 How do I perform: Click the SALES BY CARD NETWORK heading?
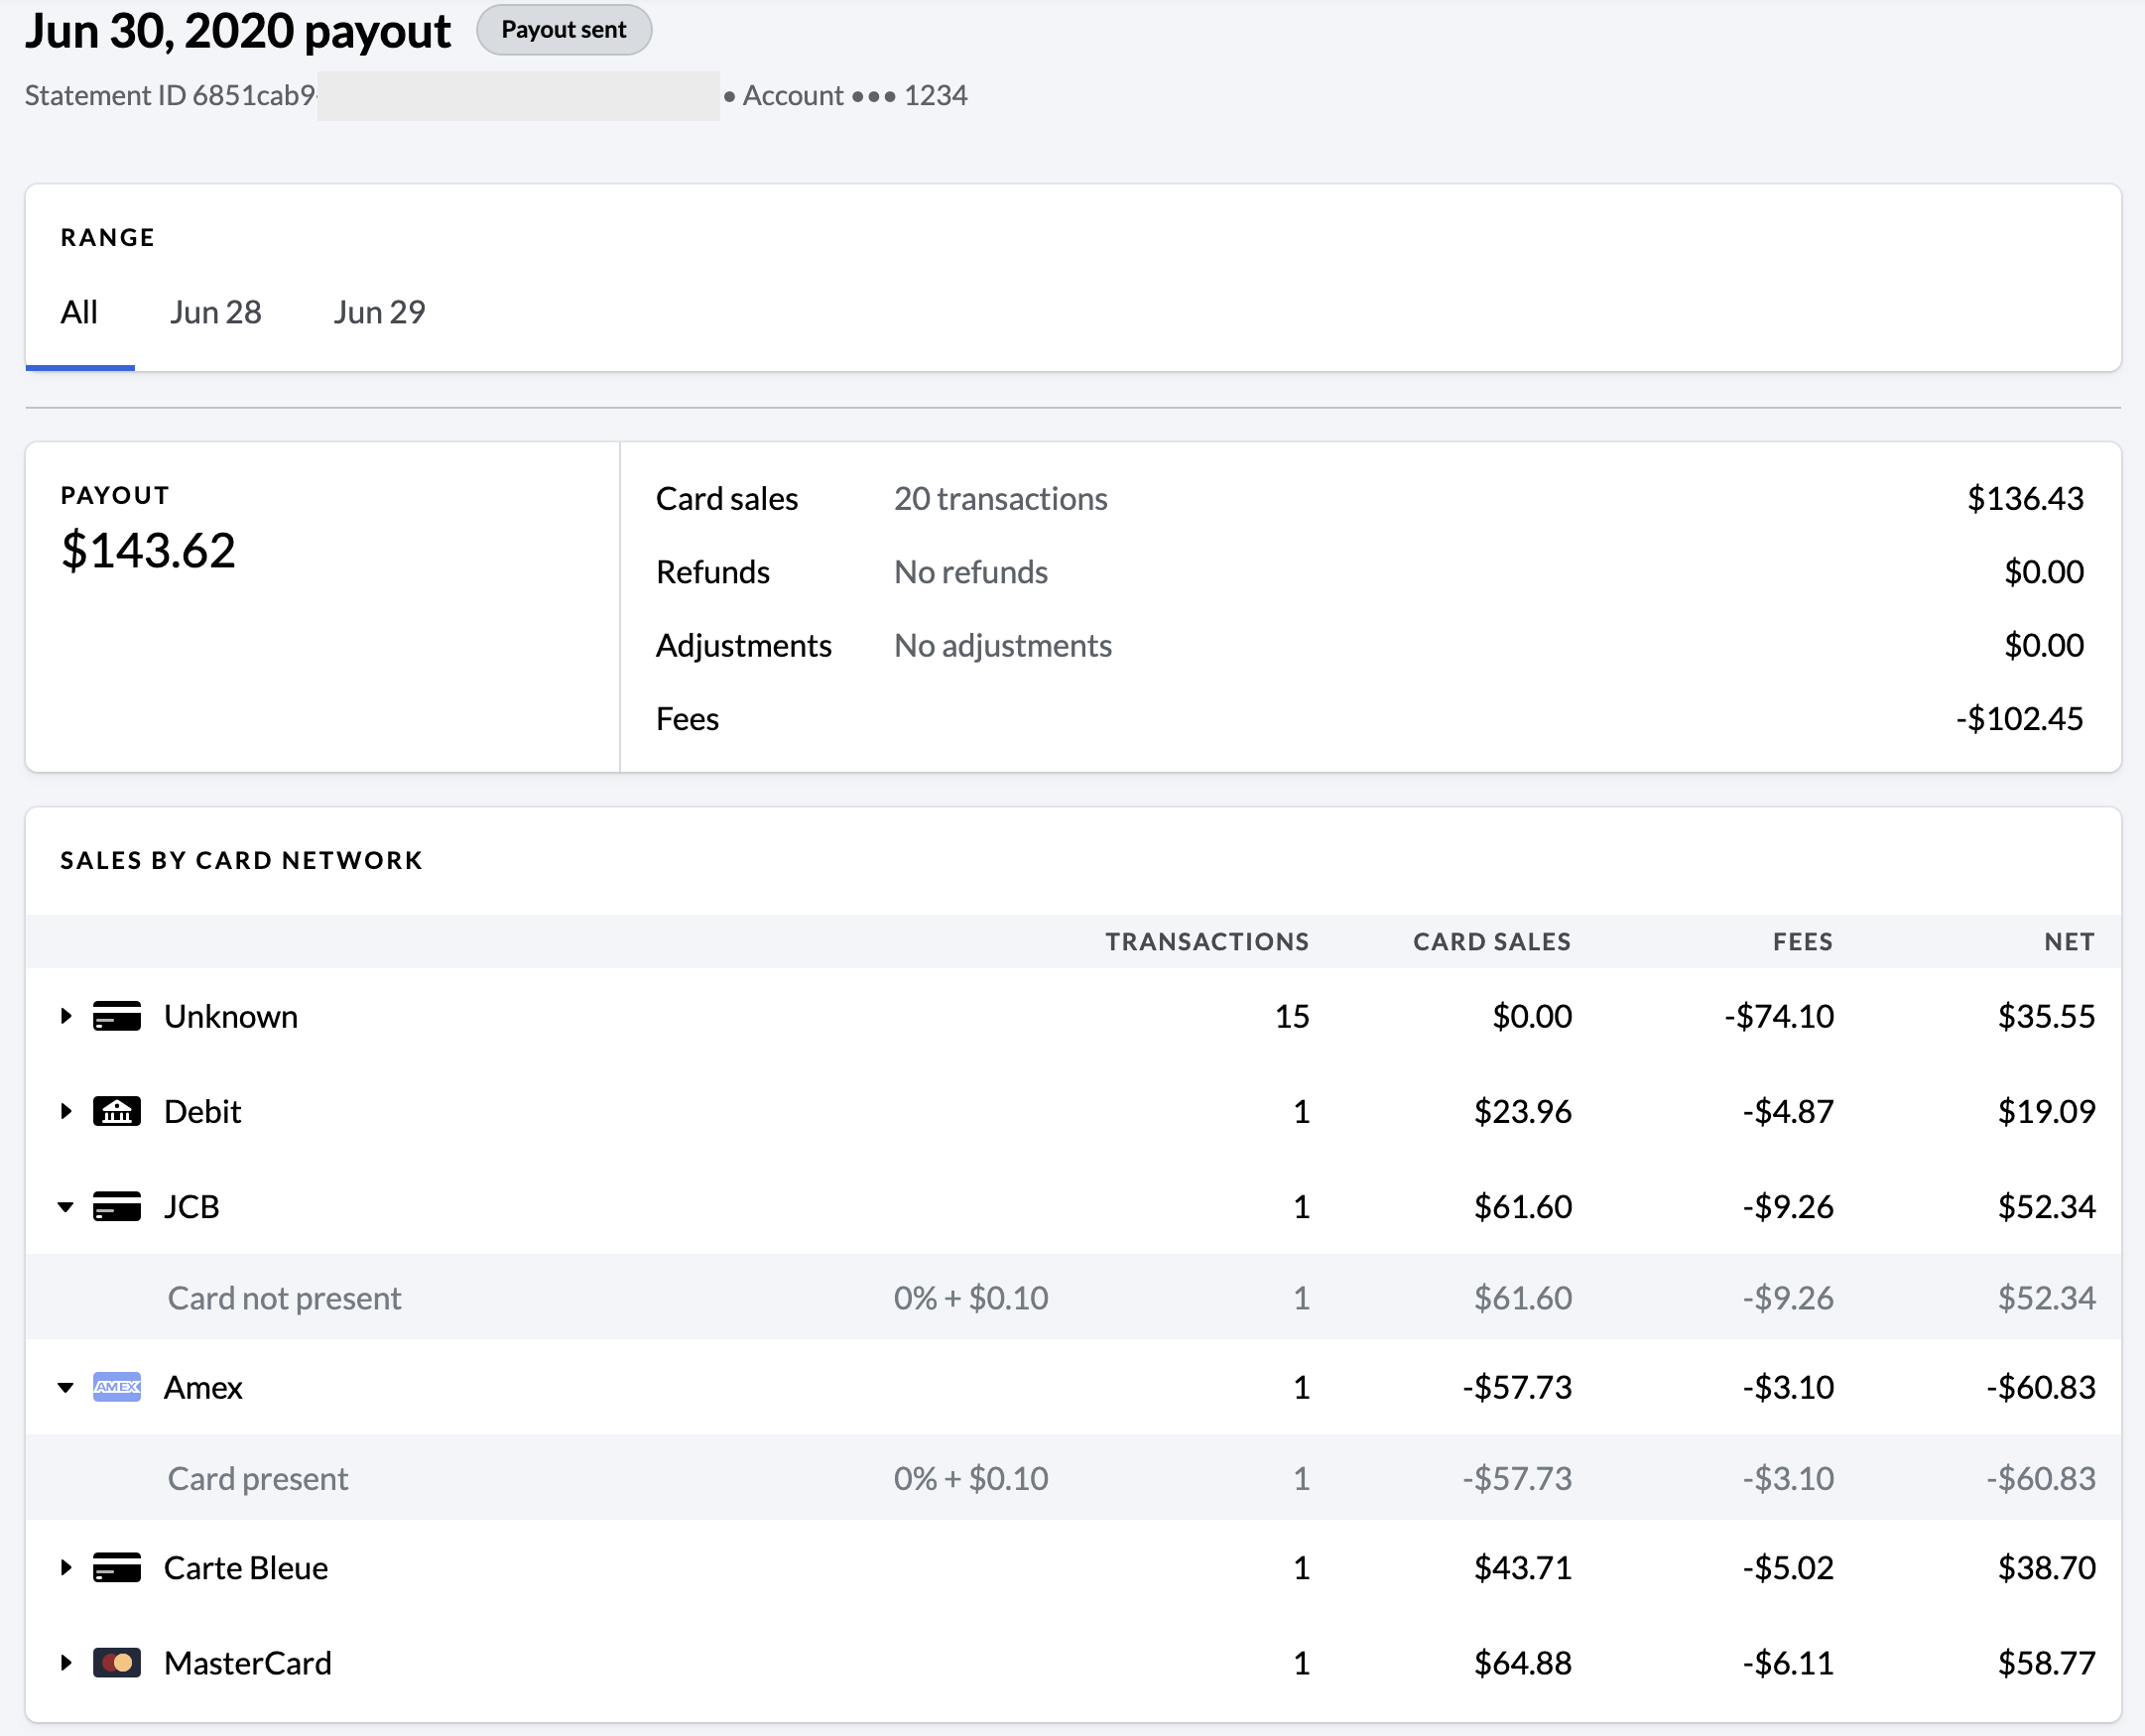click(x=242, y=861)
